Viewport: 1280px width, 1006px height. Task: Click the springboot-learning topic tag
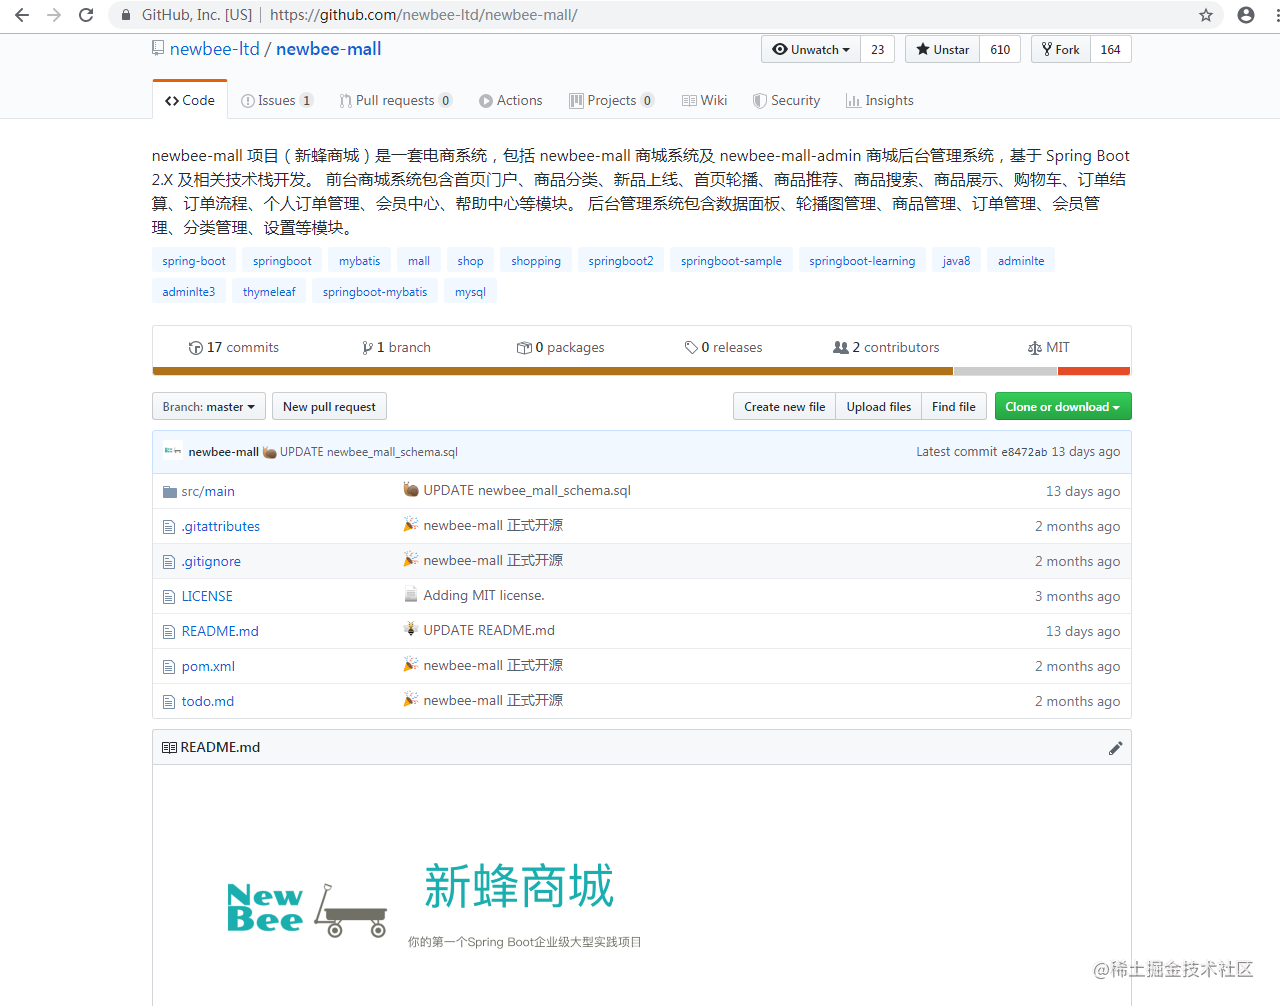(x=862, y=261)
